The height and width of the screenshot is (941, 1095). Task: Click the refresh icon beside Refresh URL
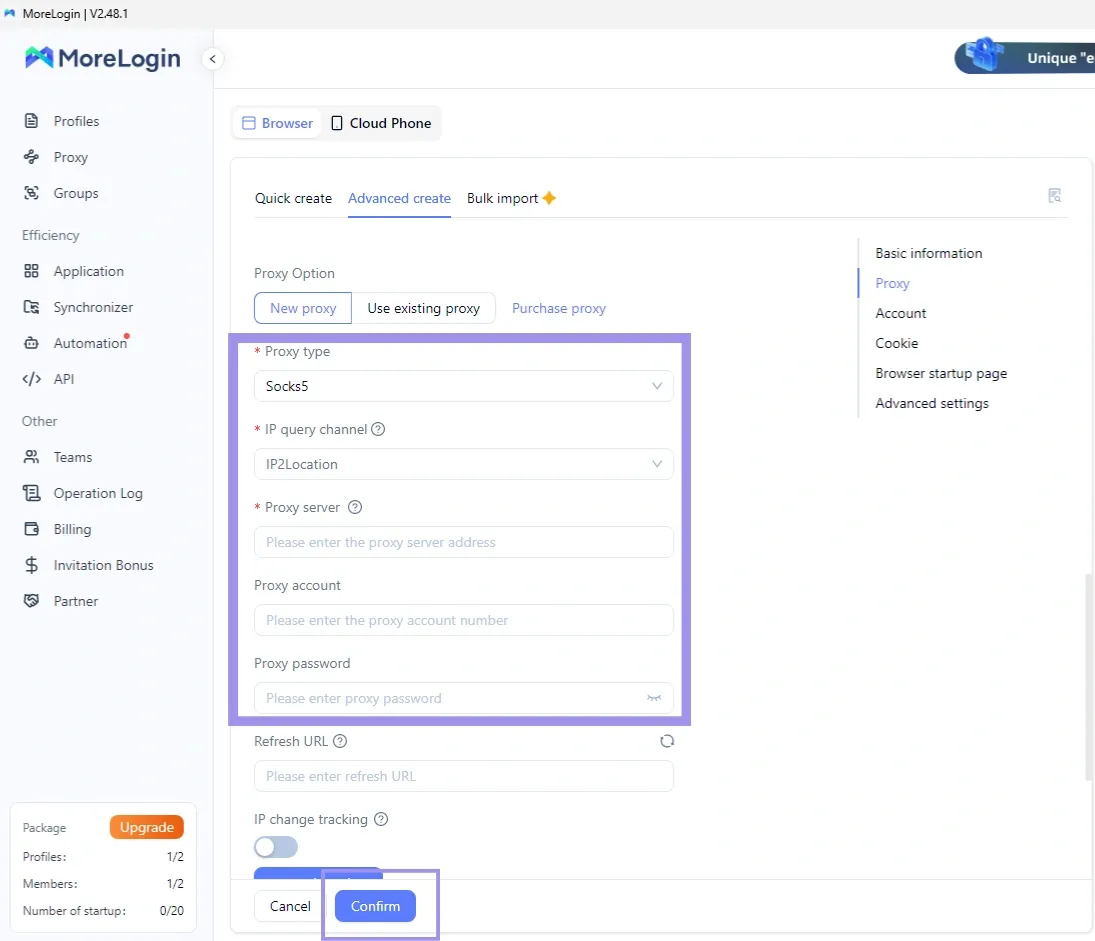coord(667,741)
